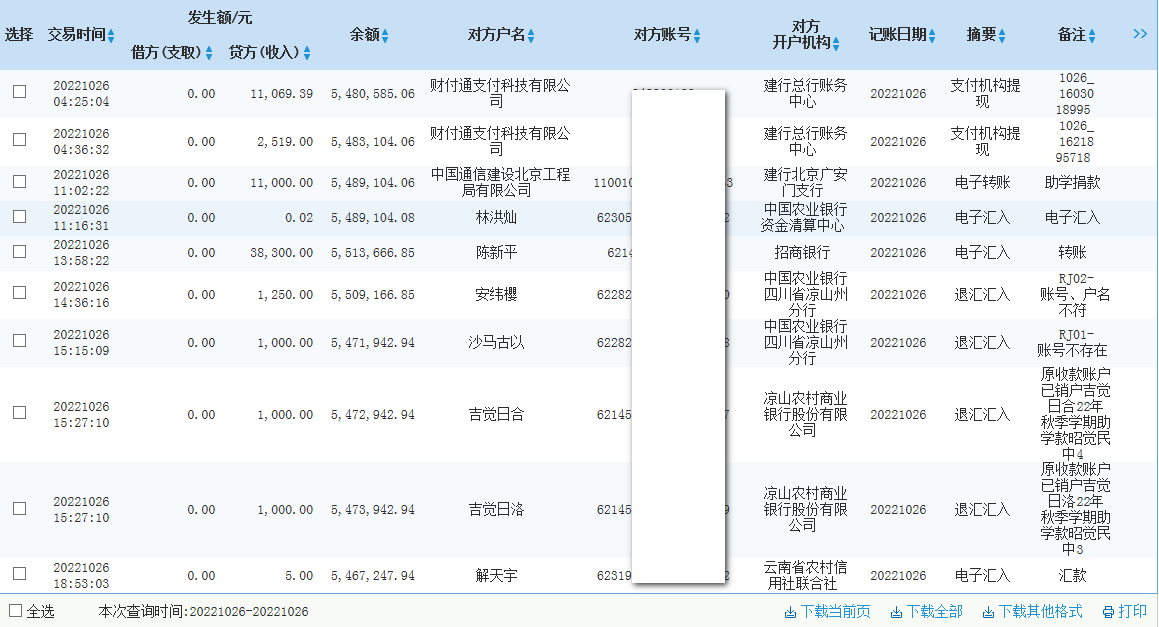Image resolution: width=1159 pixels, height=627 pixels.
Task: Sort 贷方(收入) column via its arrows
Action: pyautogui.click(x=307, y=52)
